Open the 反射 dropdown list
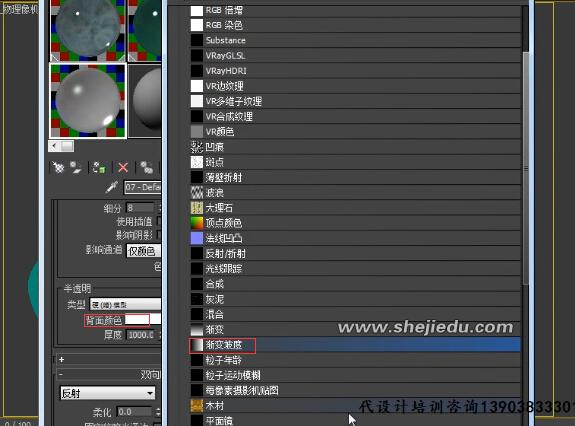The image size is (575, 426). pyautogui.click(x=107, y=393)
